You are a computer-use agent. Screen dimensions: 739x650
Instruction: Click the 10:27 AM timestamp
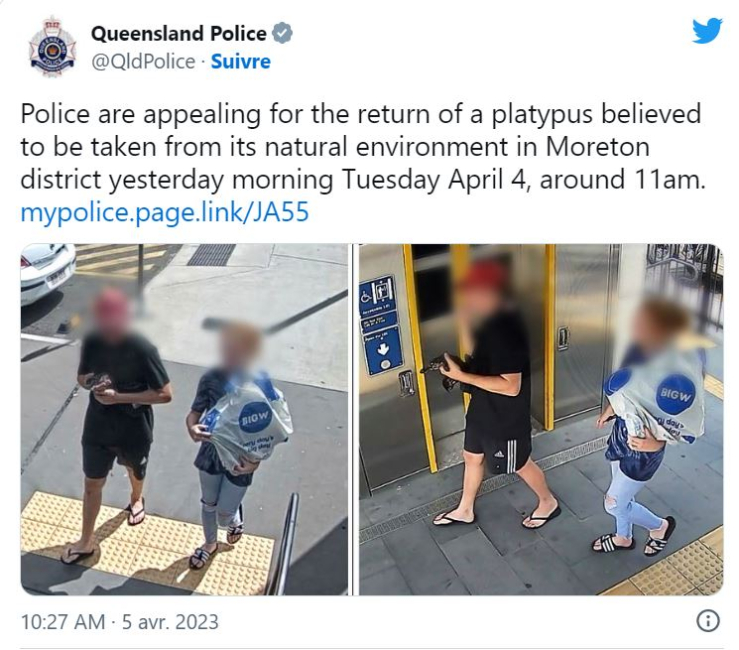click(63, 622)
